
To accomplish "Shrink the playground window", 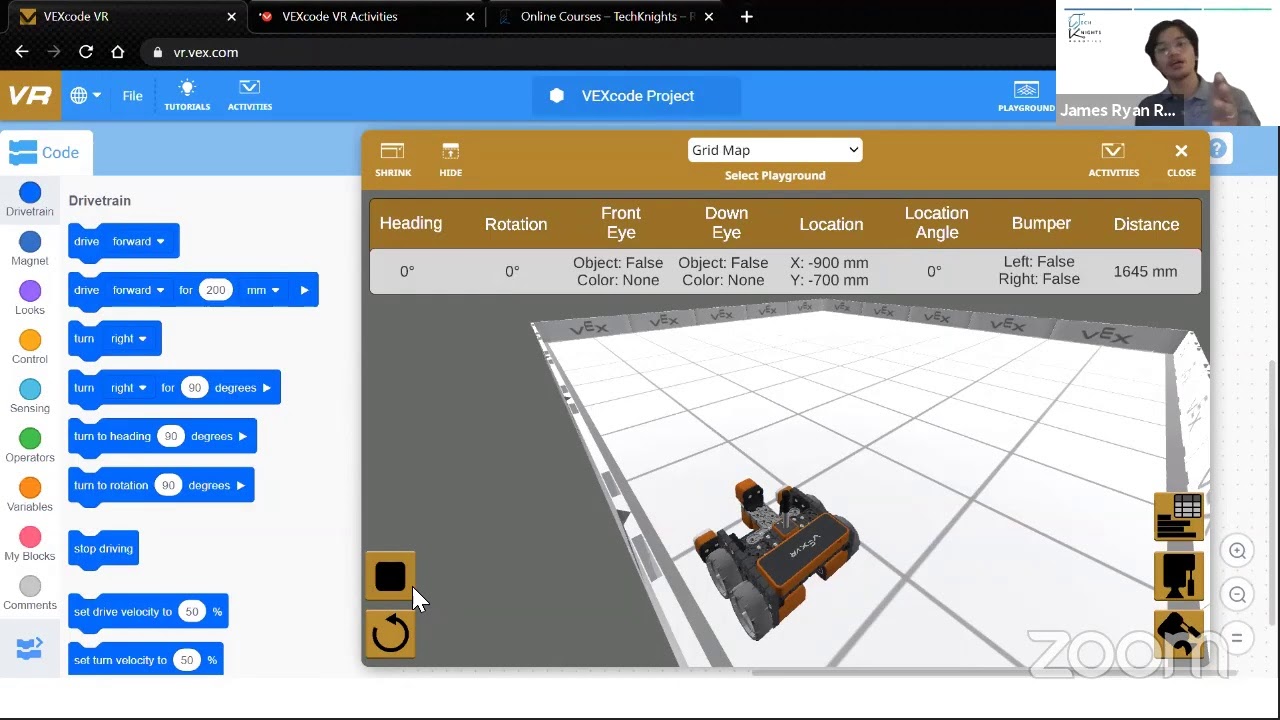I will coord(393,159).
